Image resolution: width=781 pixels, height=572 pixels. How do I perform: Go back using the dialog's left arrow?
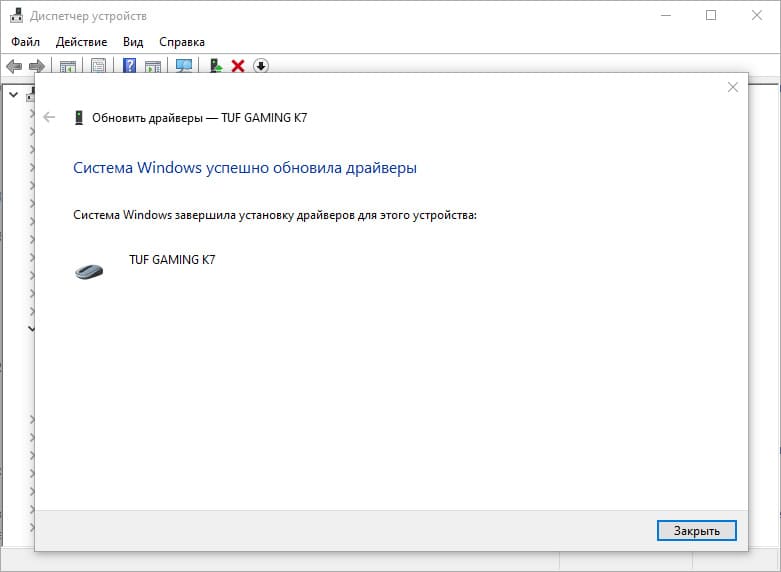(49, 117)
